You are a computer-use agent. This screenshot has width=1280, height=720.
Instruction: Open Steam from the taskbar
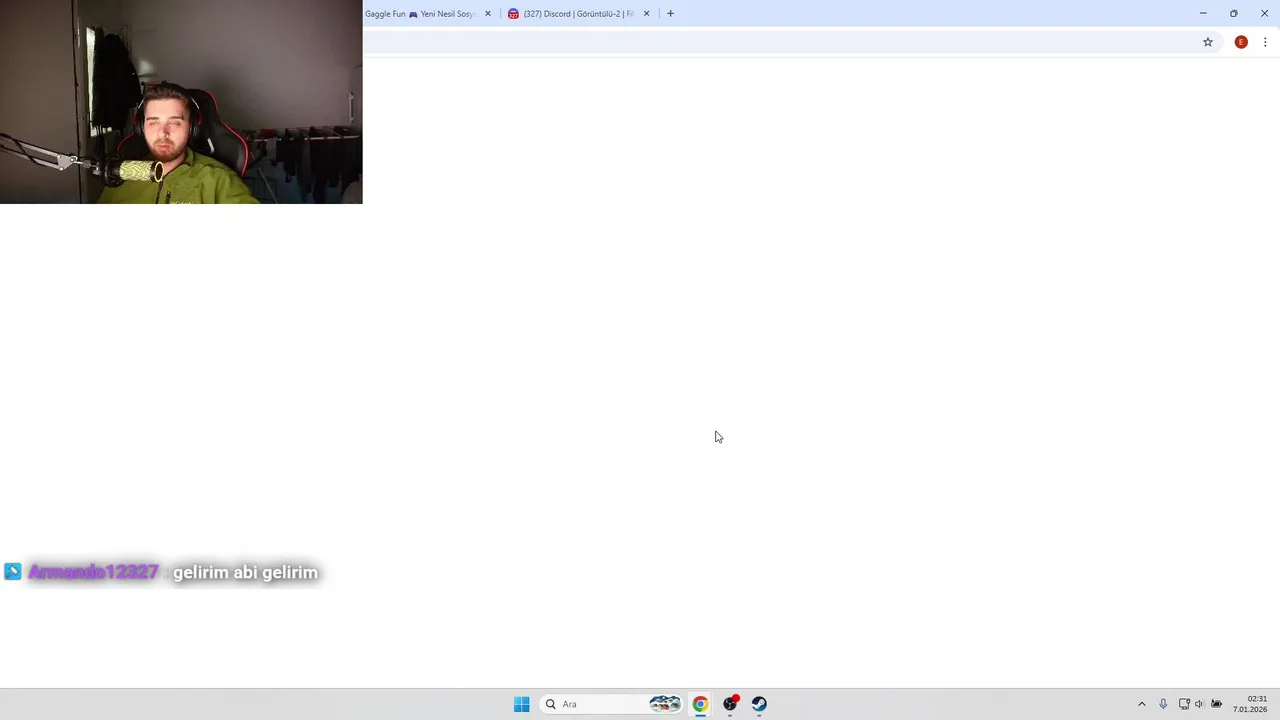[759, 704]
